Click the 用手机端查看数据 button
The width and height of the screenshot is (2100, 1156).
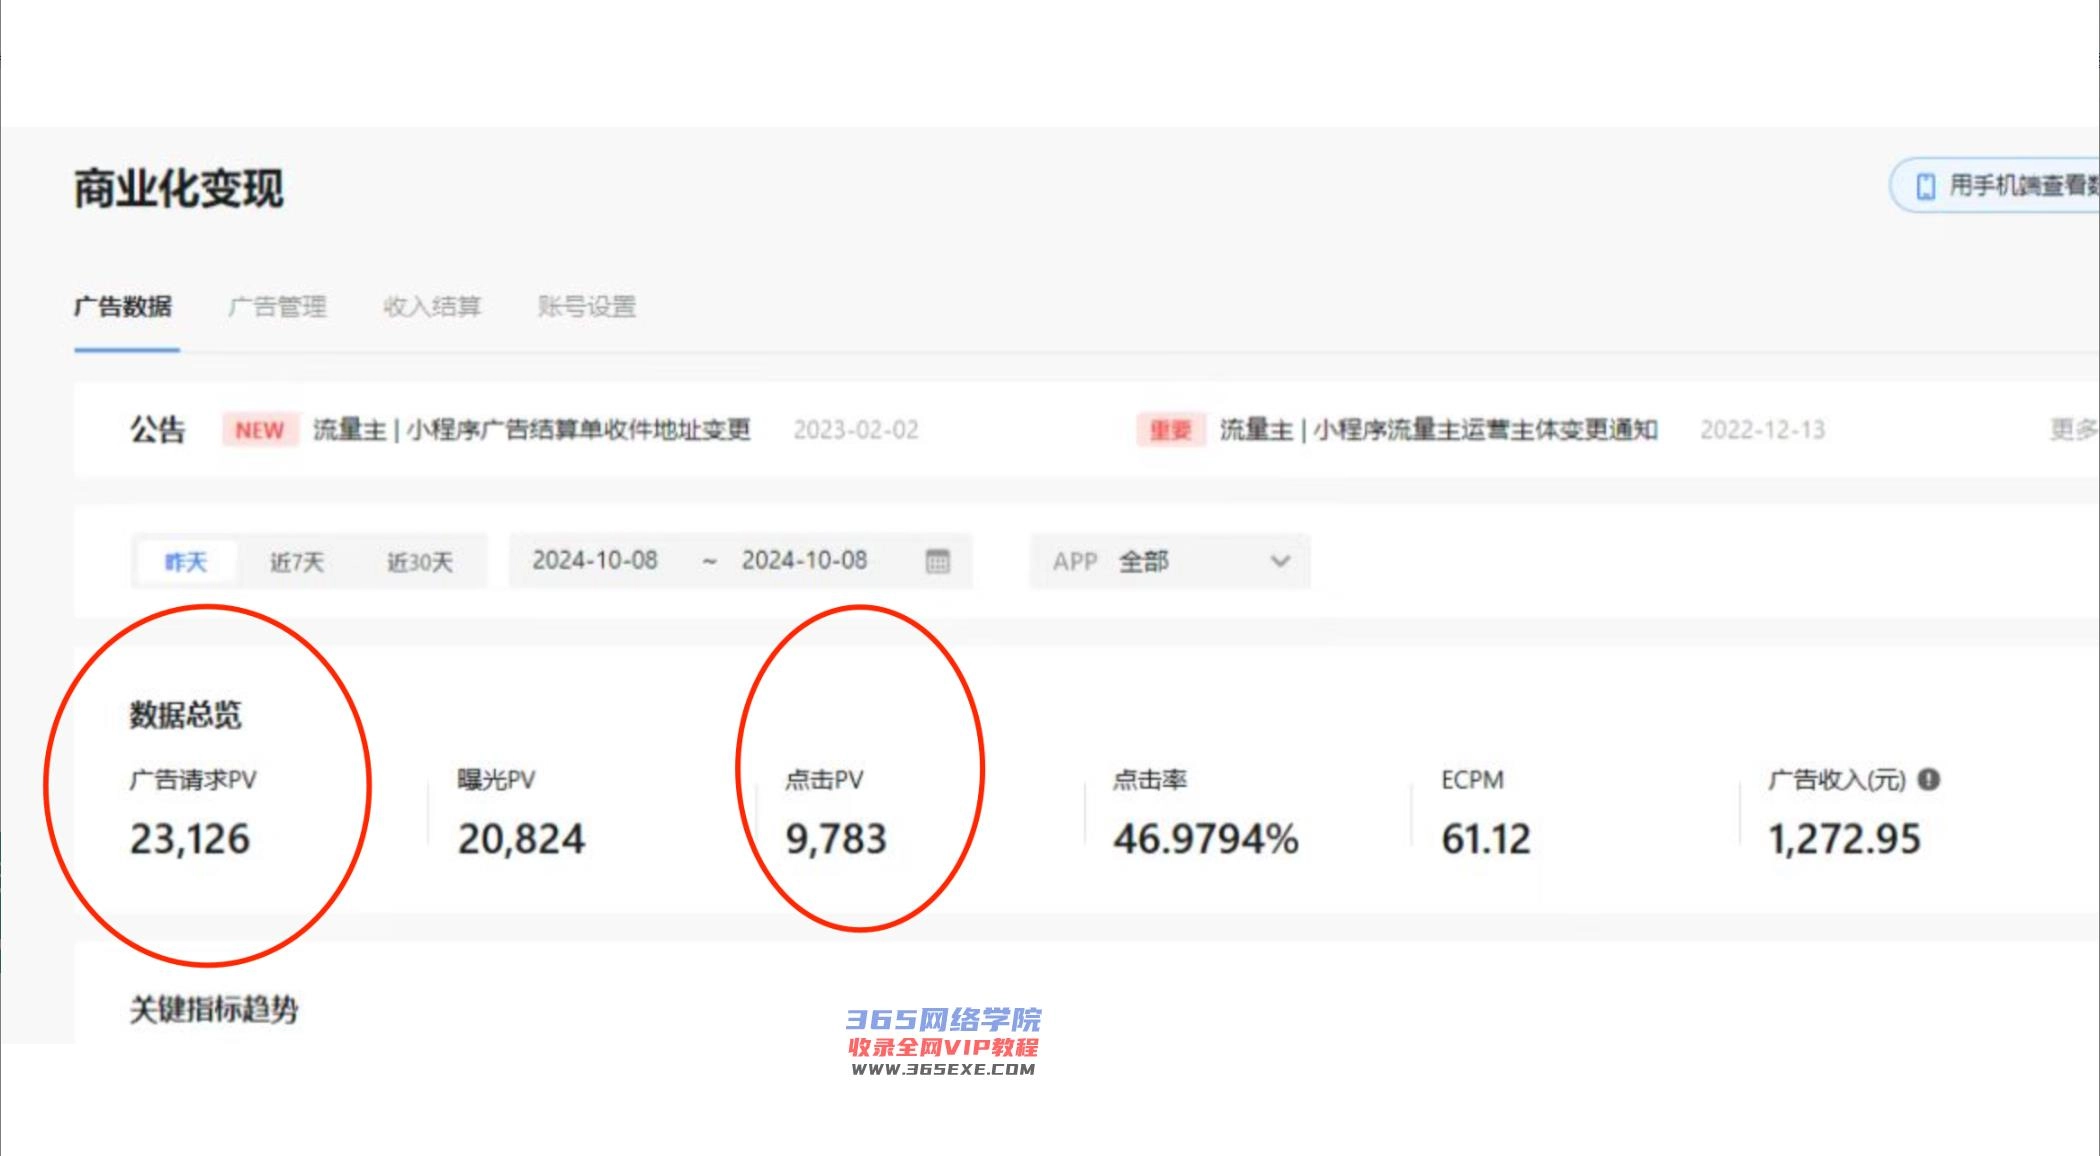(x=2010, y=186)
